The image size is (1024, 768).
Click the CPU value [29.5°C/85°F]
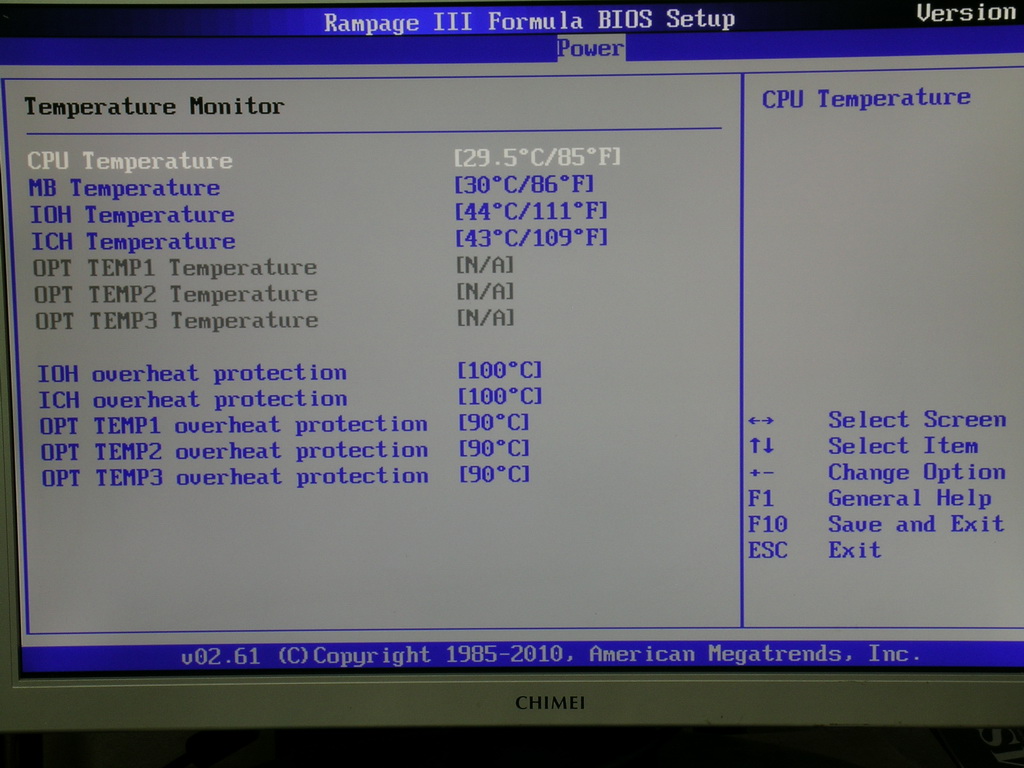pyautogui.click(x=537, y=157)
